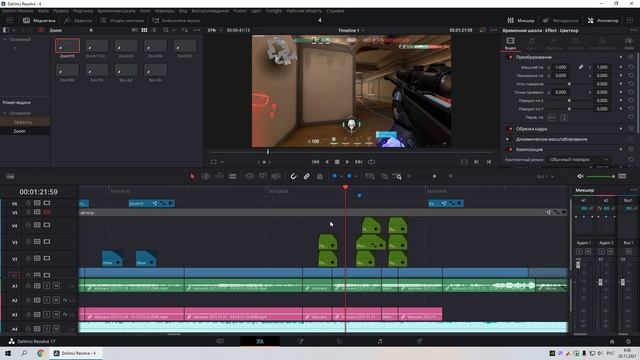Open the Cut page icon

click(220, 341)
